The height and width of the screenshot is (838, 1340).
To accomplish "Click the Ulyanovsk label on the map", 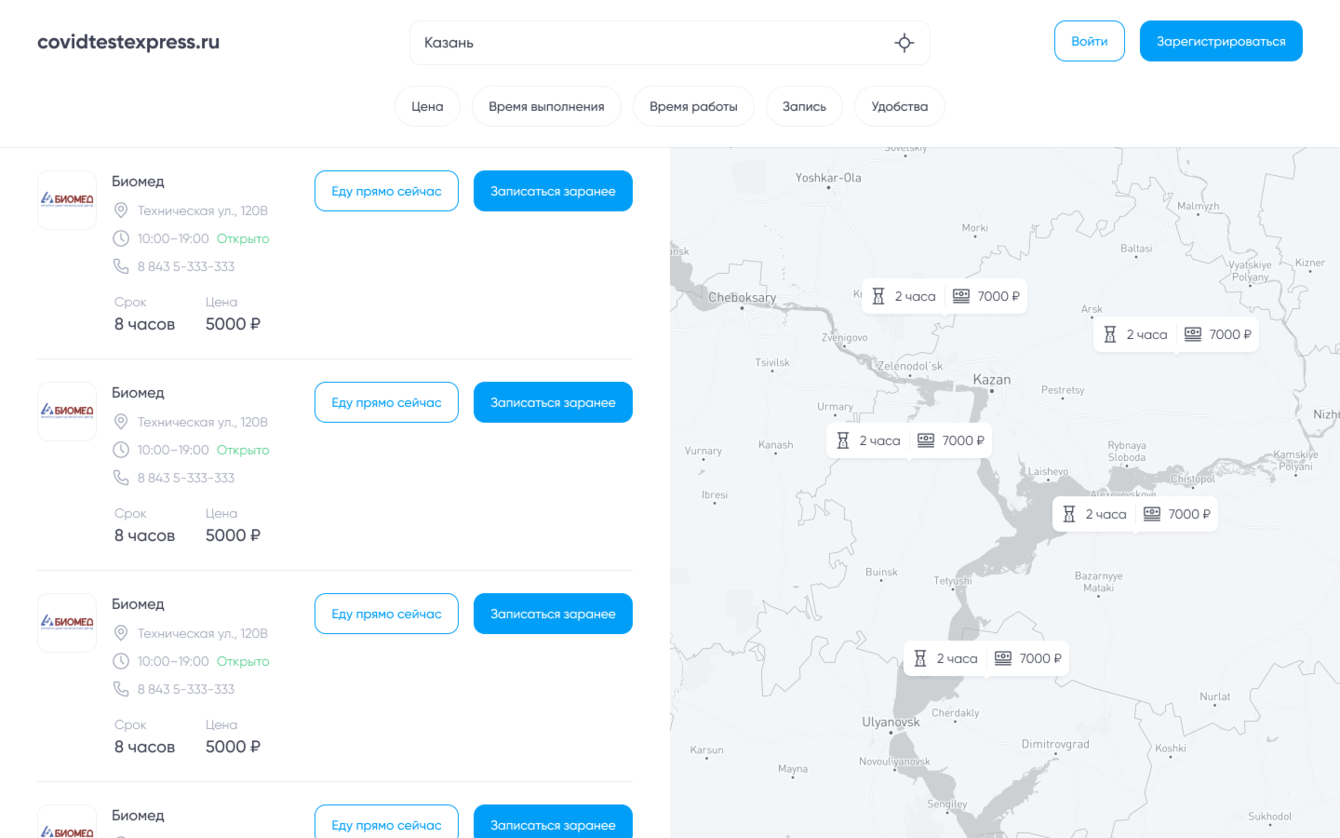I will pos(891,721).
